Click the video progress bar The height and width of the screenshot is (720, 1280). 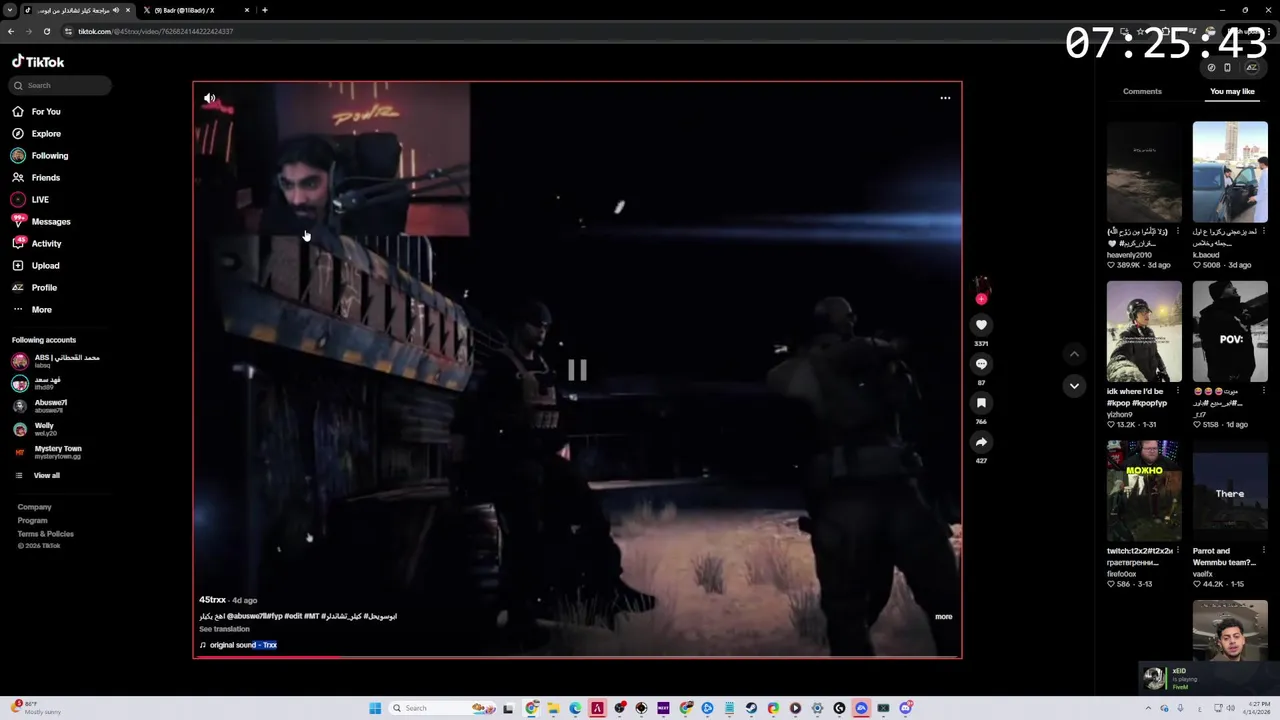pos(577,657)
